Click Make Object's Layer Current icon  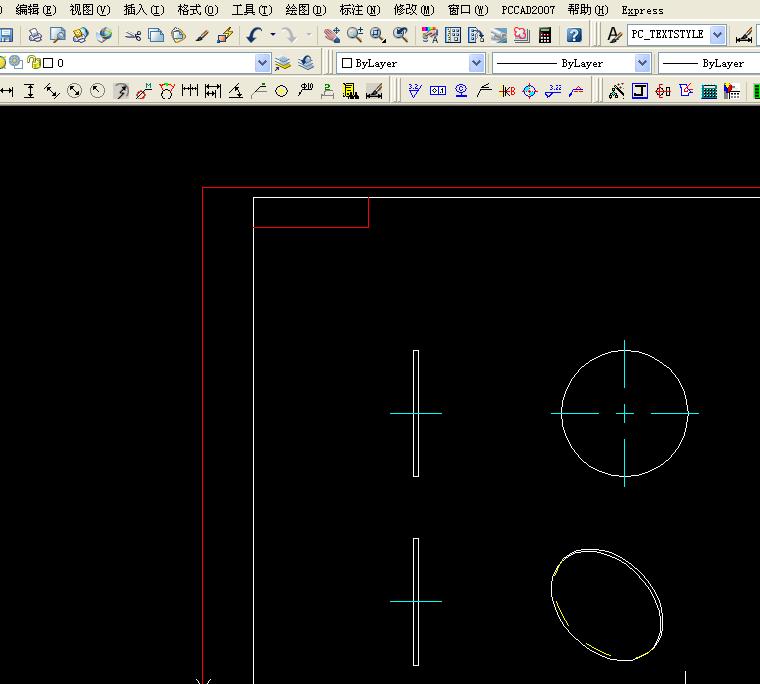[x=283, y=63]
